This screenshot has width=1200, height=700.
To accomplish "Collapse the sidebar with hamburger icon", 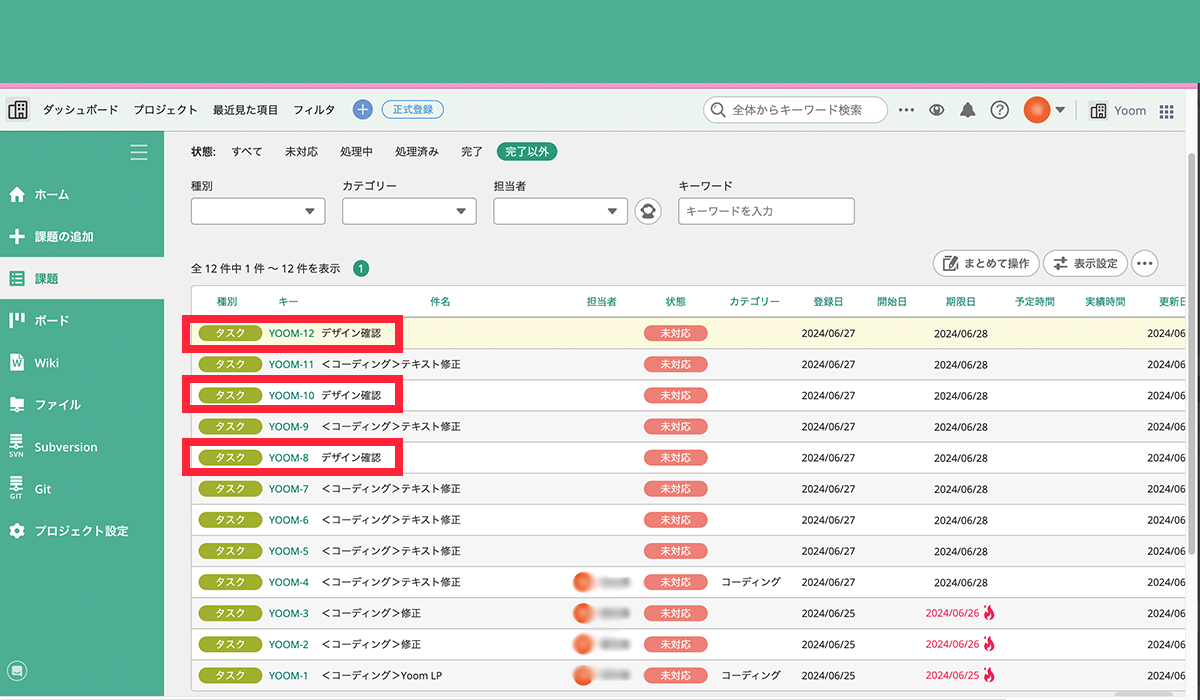I will click(139, 152).
